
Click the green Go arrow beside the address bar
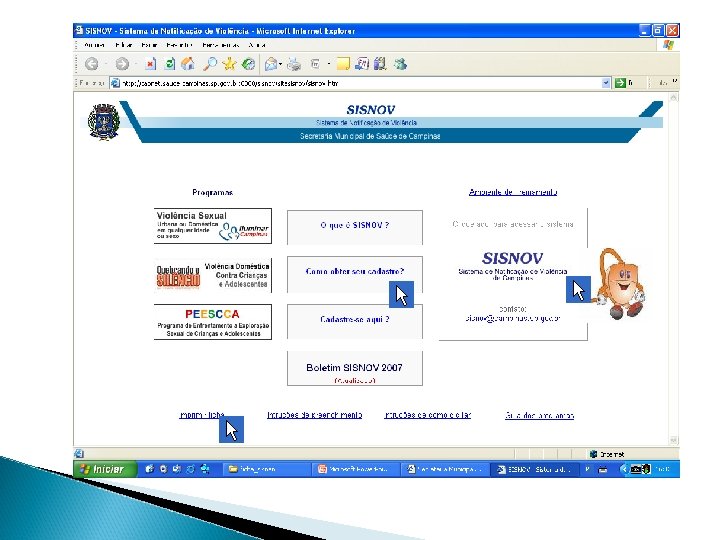click(620, 83)
